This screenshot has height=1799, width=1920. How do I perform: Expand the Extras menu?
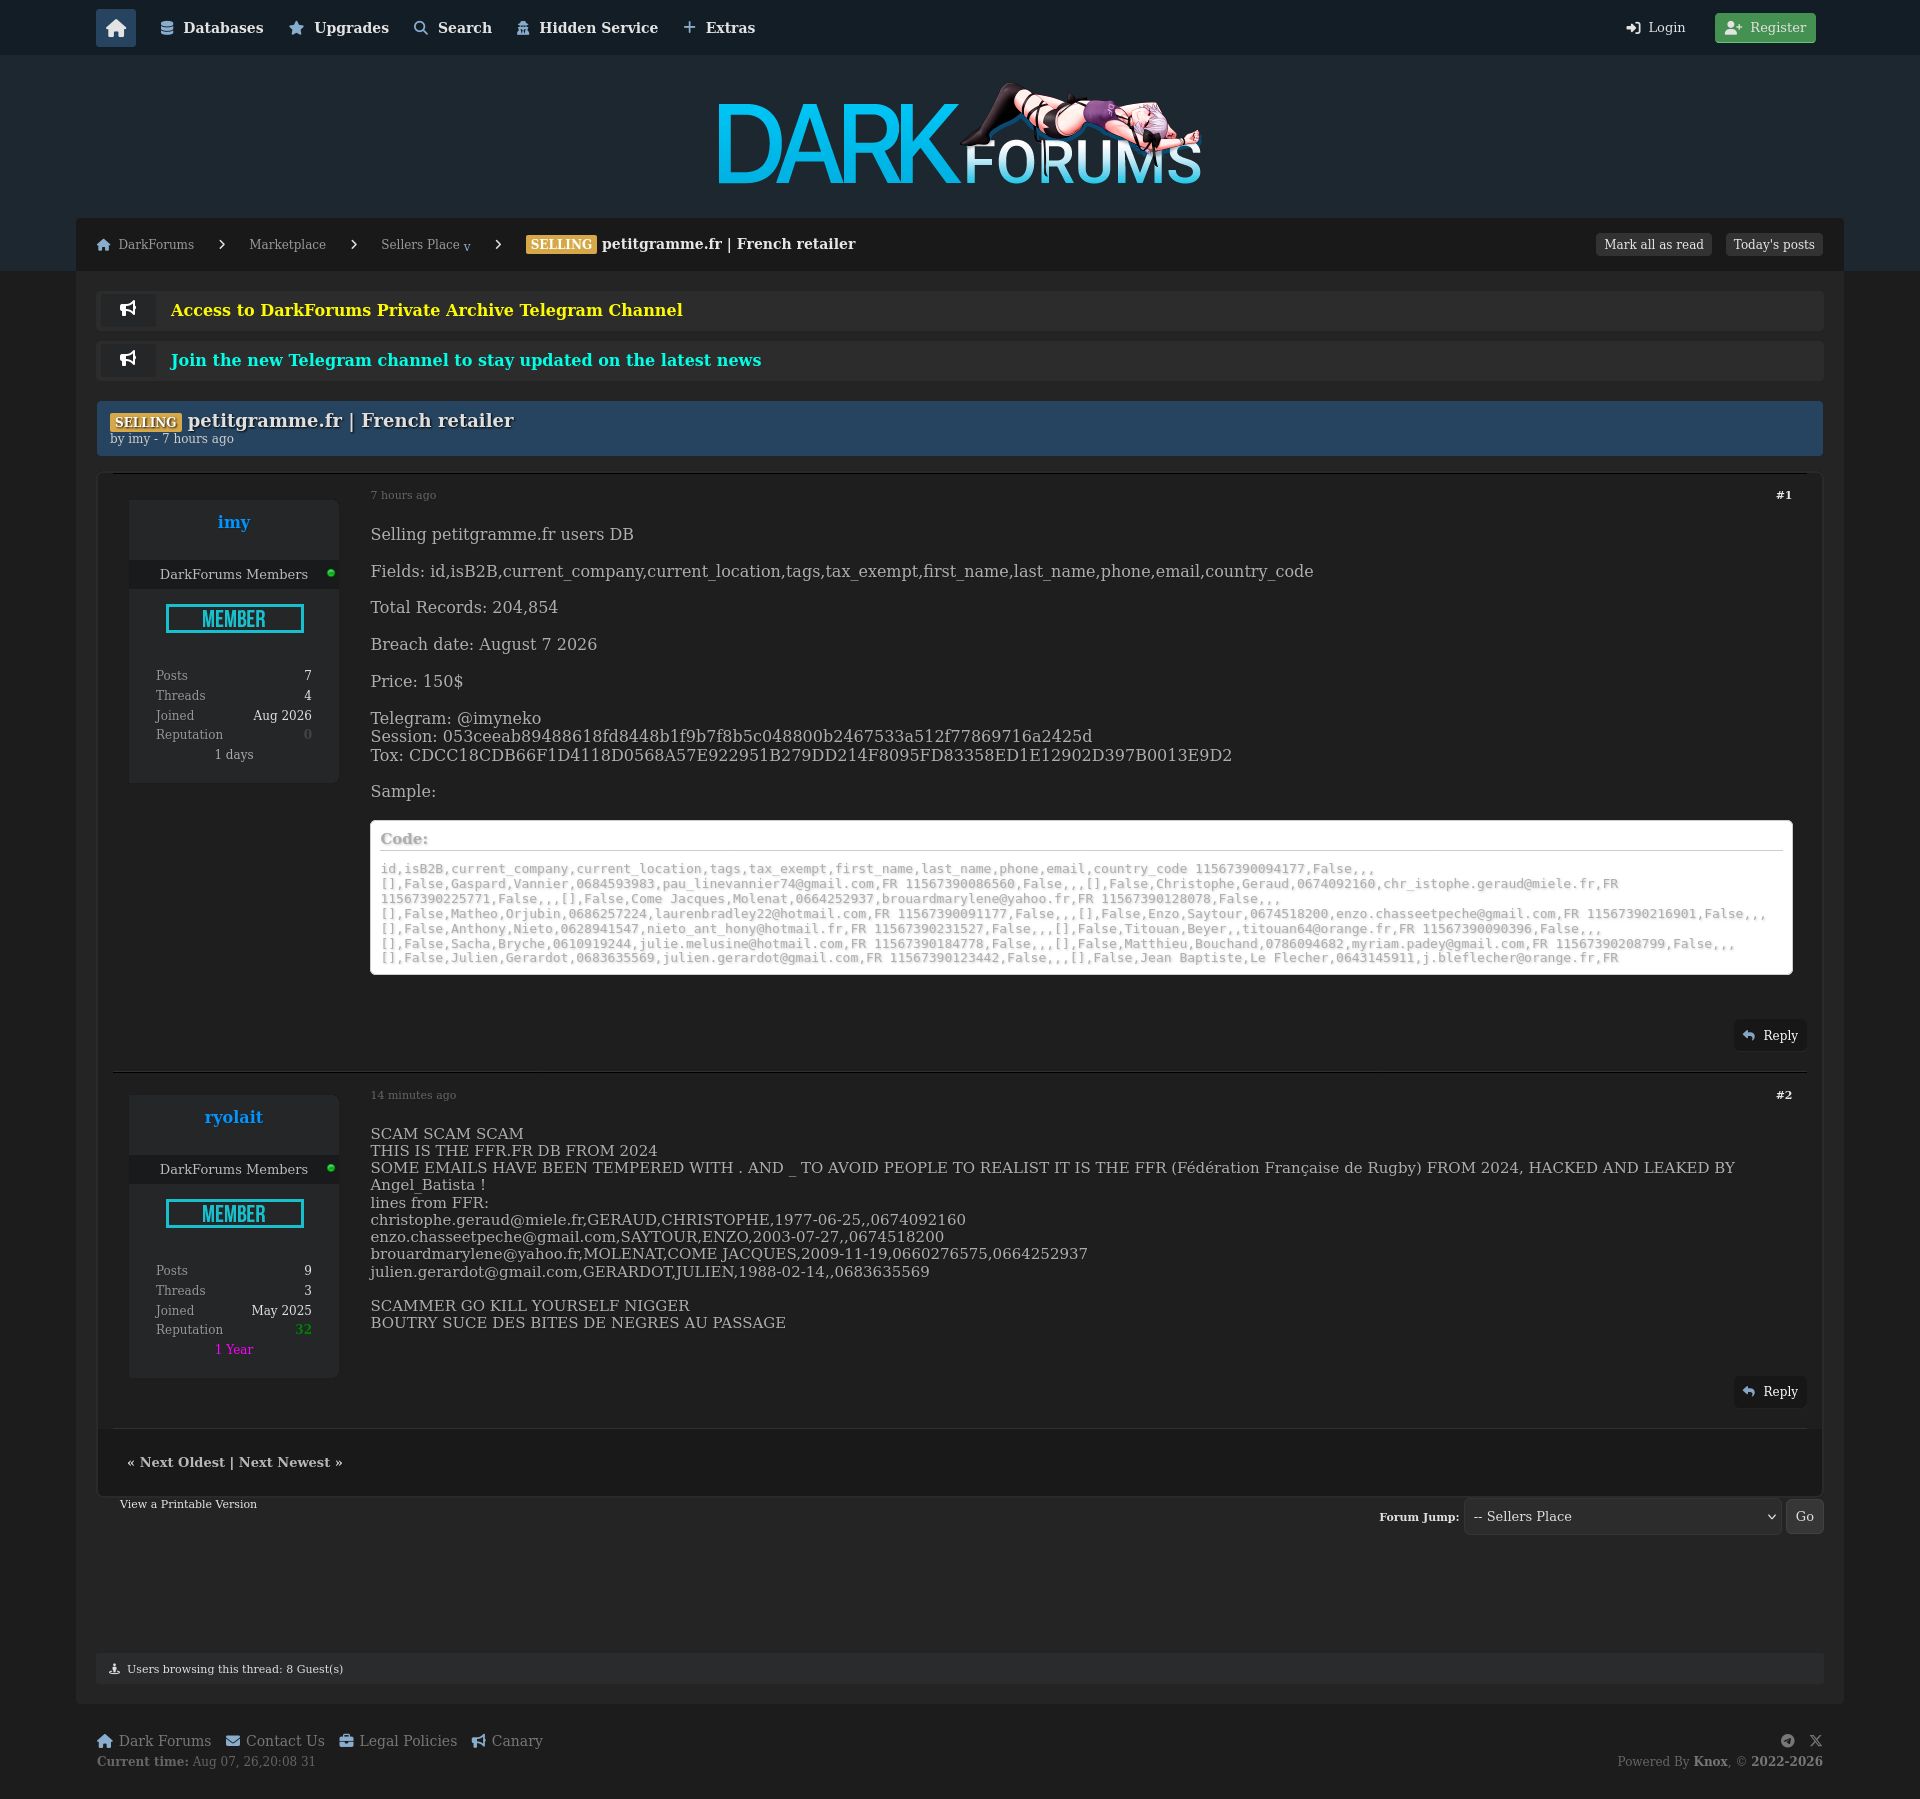coord(719,28)
